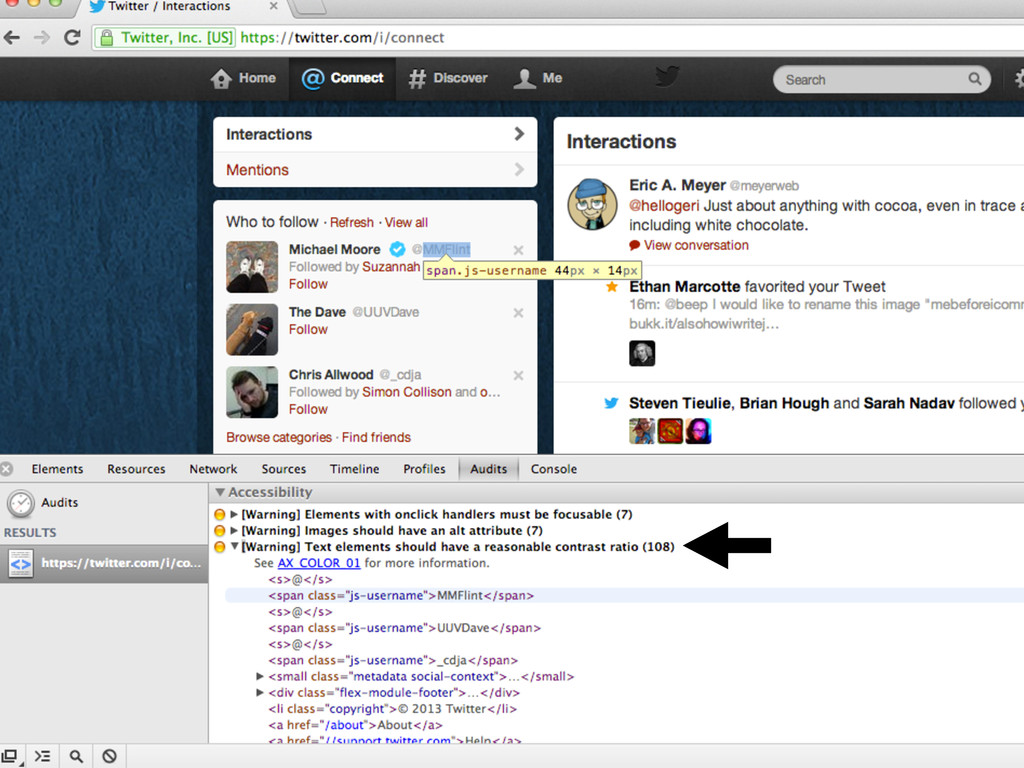The height and width of the screenshot is (768, 1024).
Task: Click the search magnifier in Search box
Action: (975, 79)
